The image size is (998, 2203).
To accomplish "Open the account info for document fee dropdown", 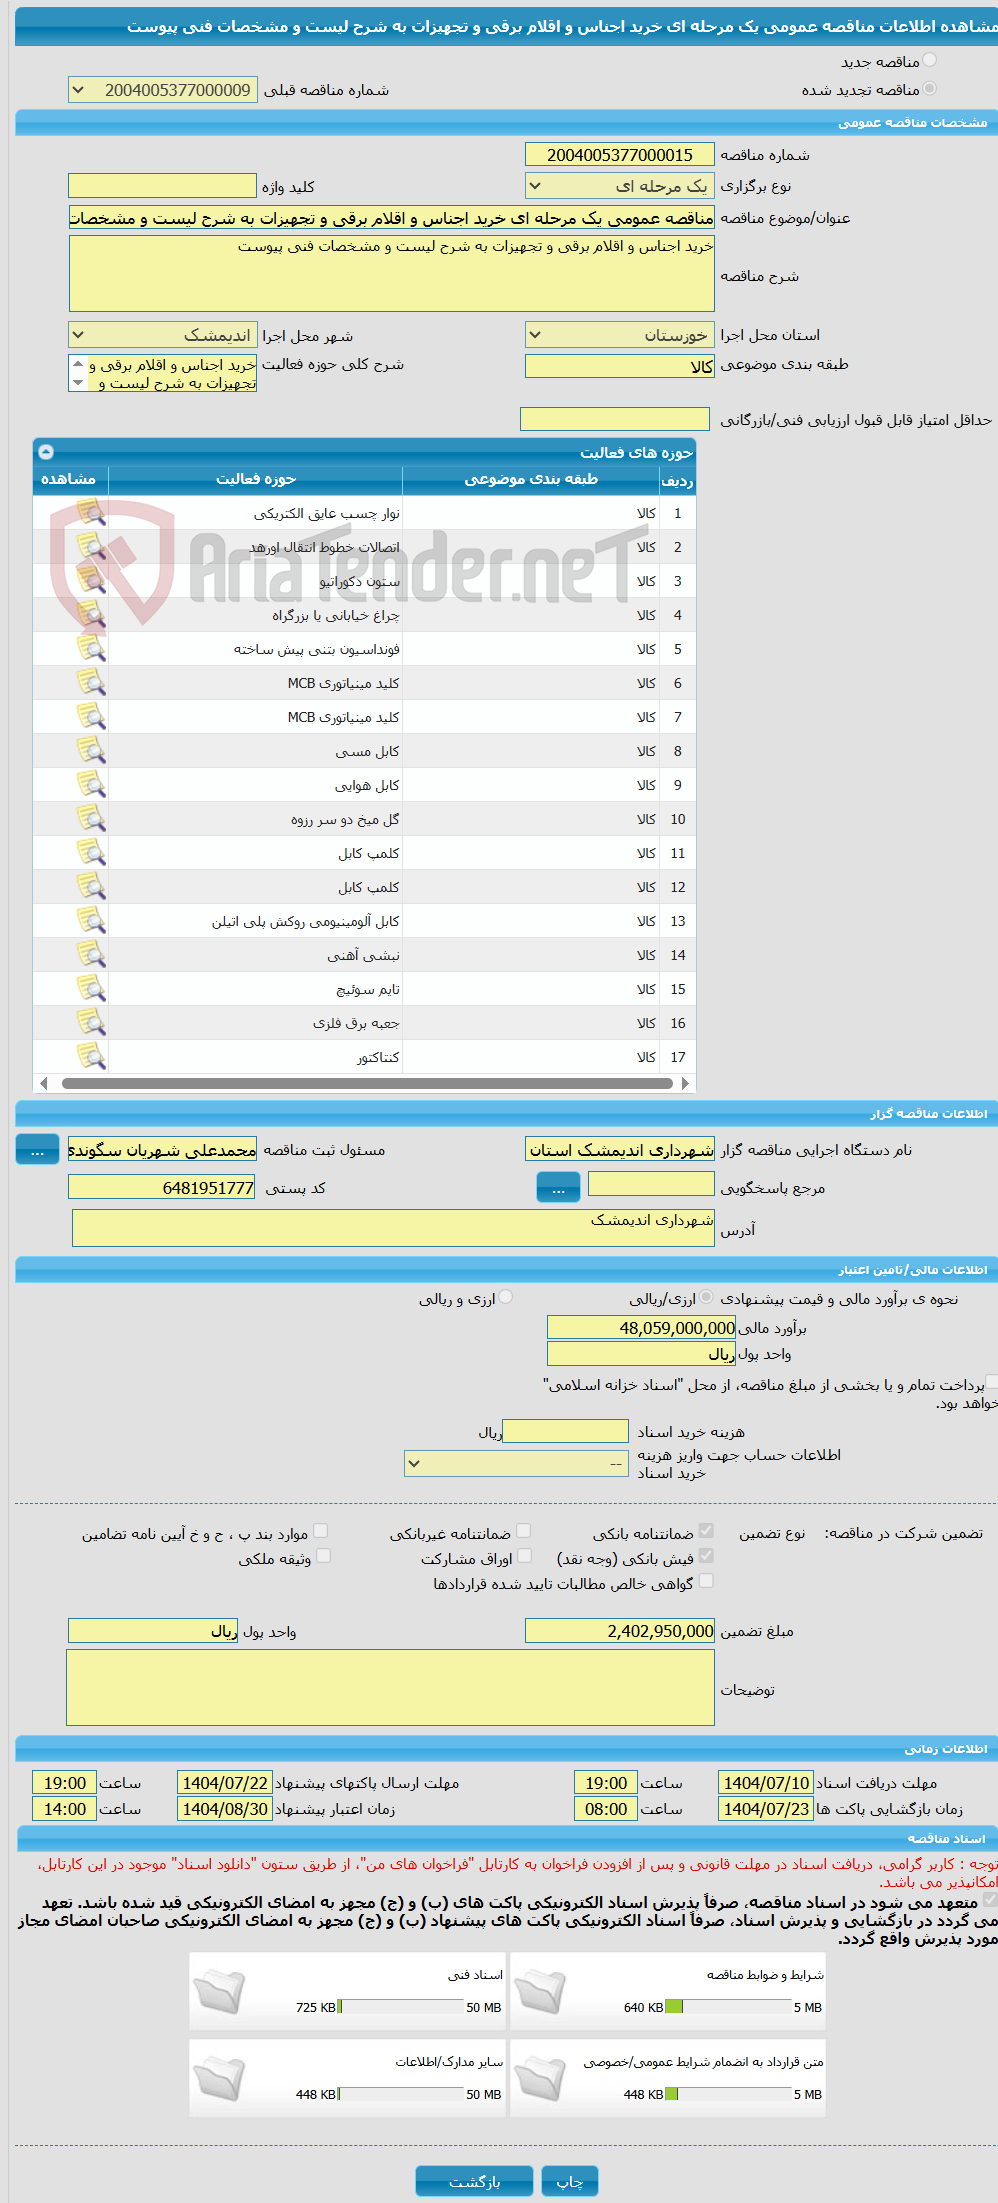I will (516, 1463).
